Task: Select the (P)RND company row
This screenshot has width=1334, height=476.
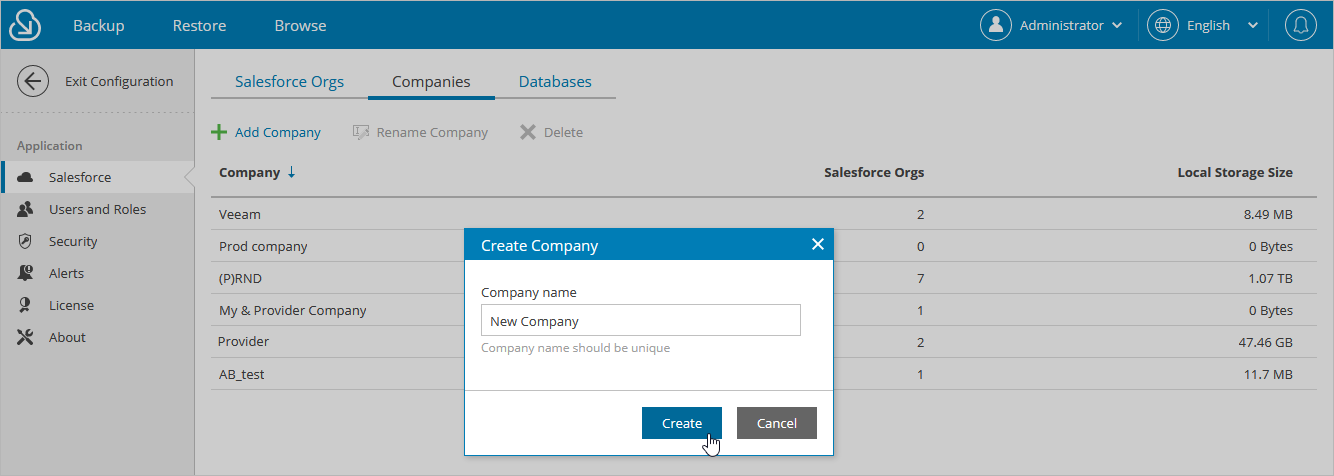Action: click(764, 278)
